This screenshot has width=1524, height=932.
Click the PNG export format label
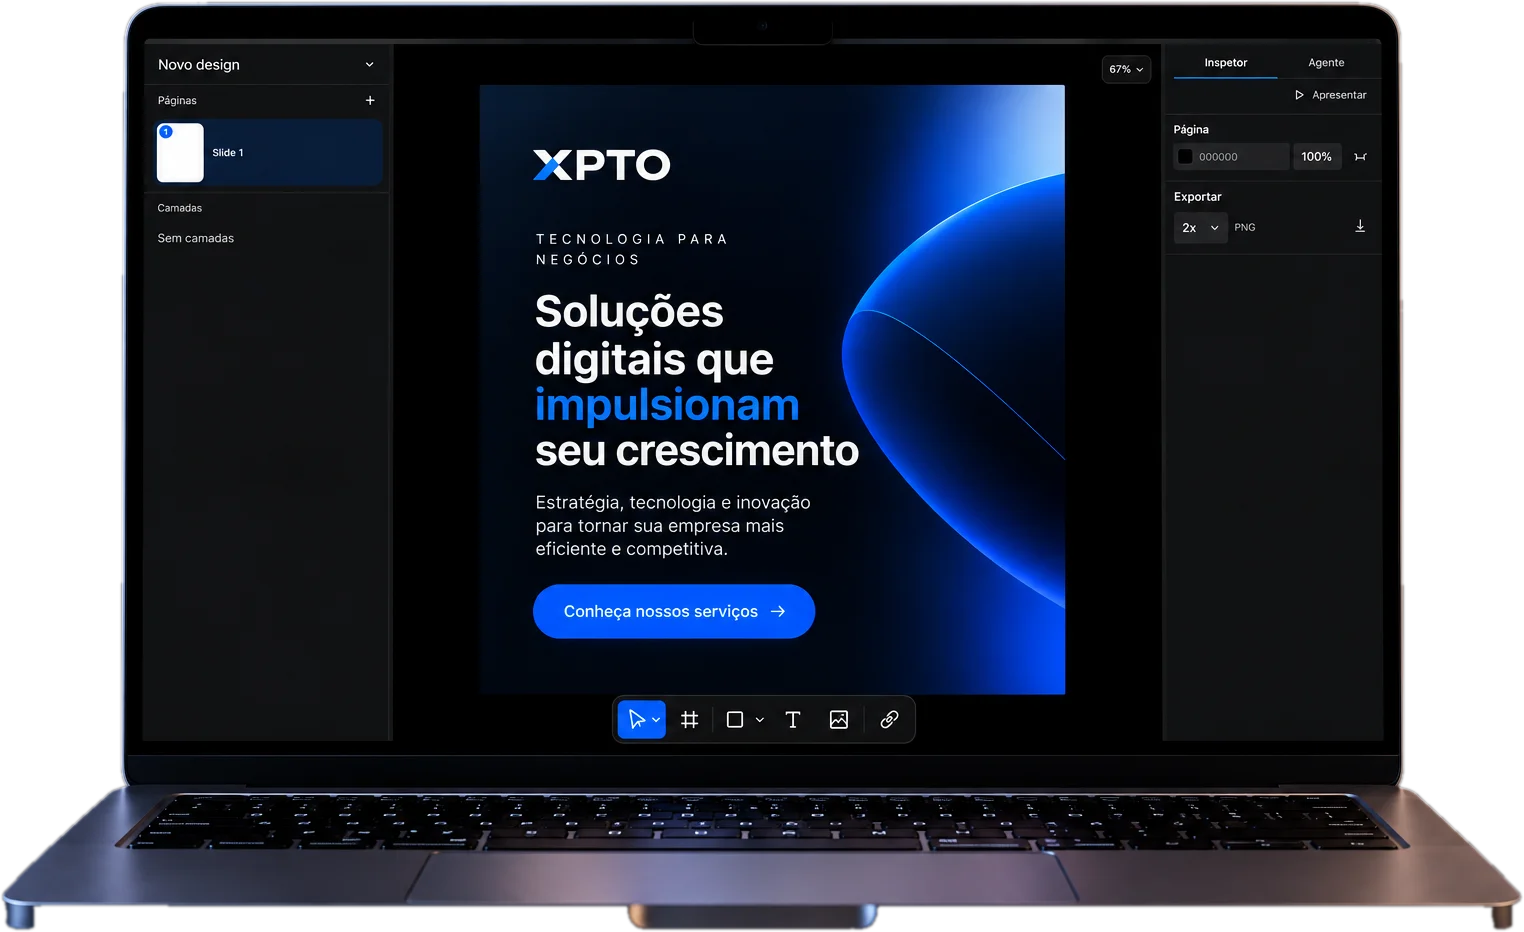1245,228
